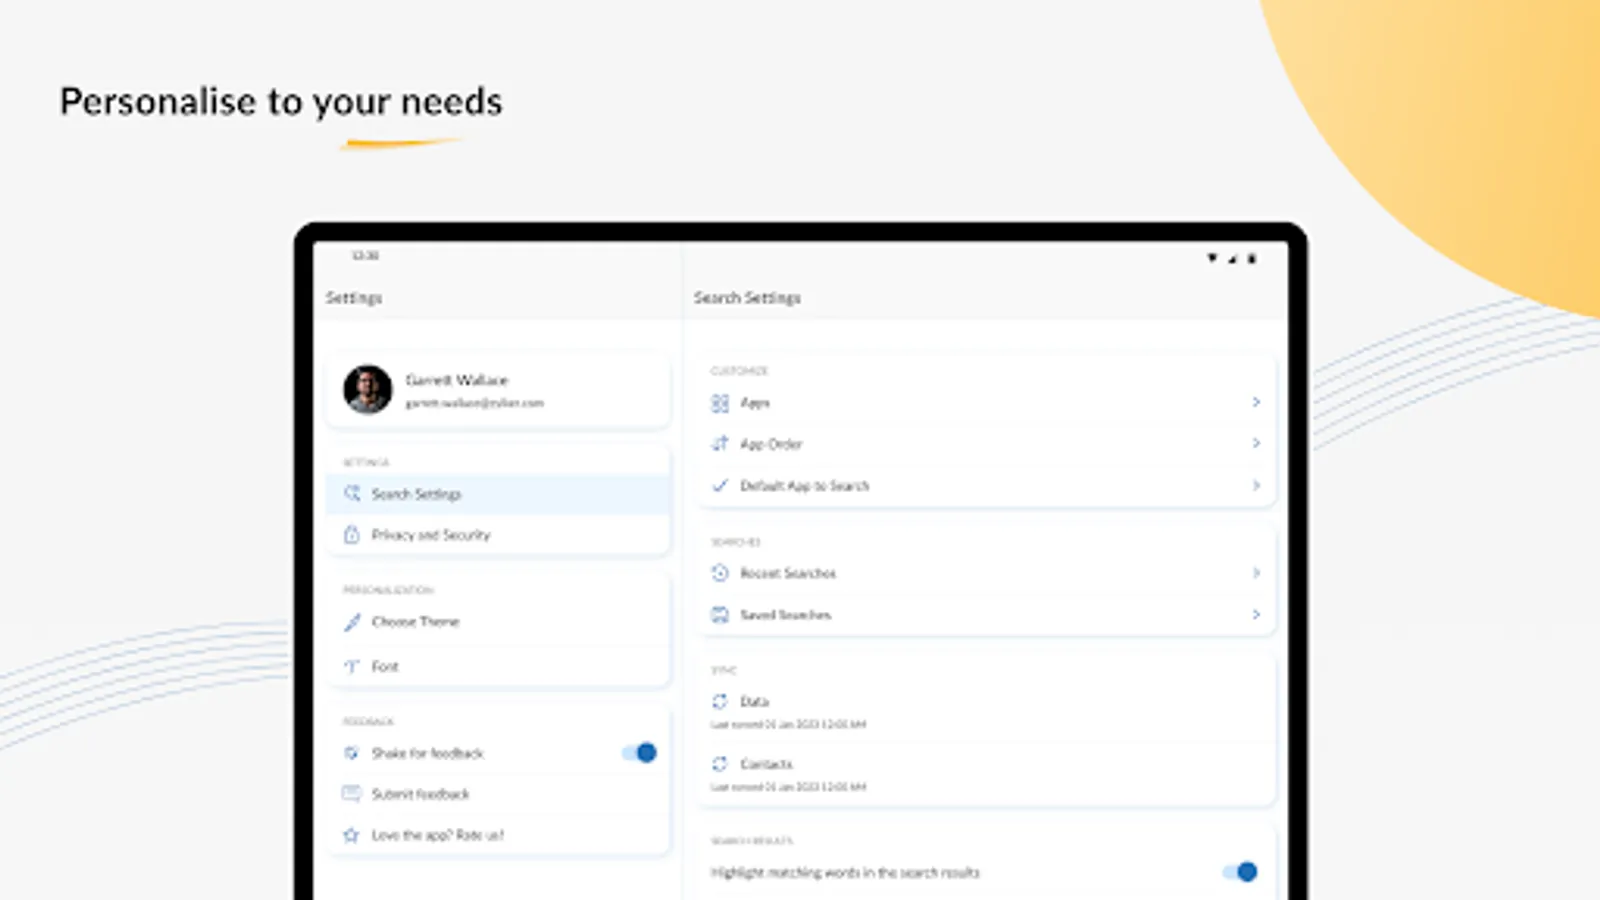Image resolution: width=1600 pixels, height=900 pixels.
Task: Click the status bar clock time
Action: 365,256
